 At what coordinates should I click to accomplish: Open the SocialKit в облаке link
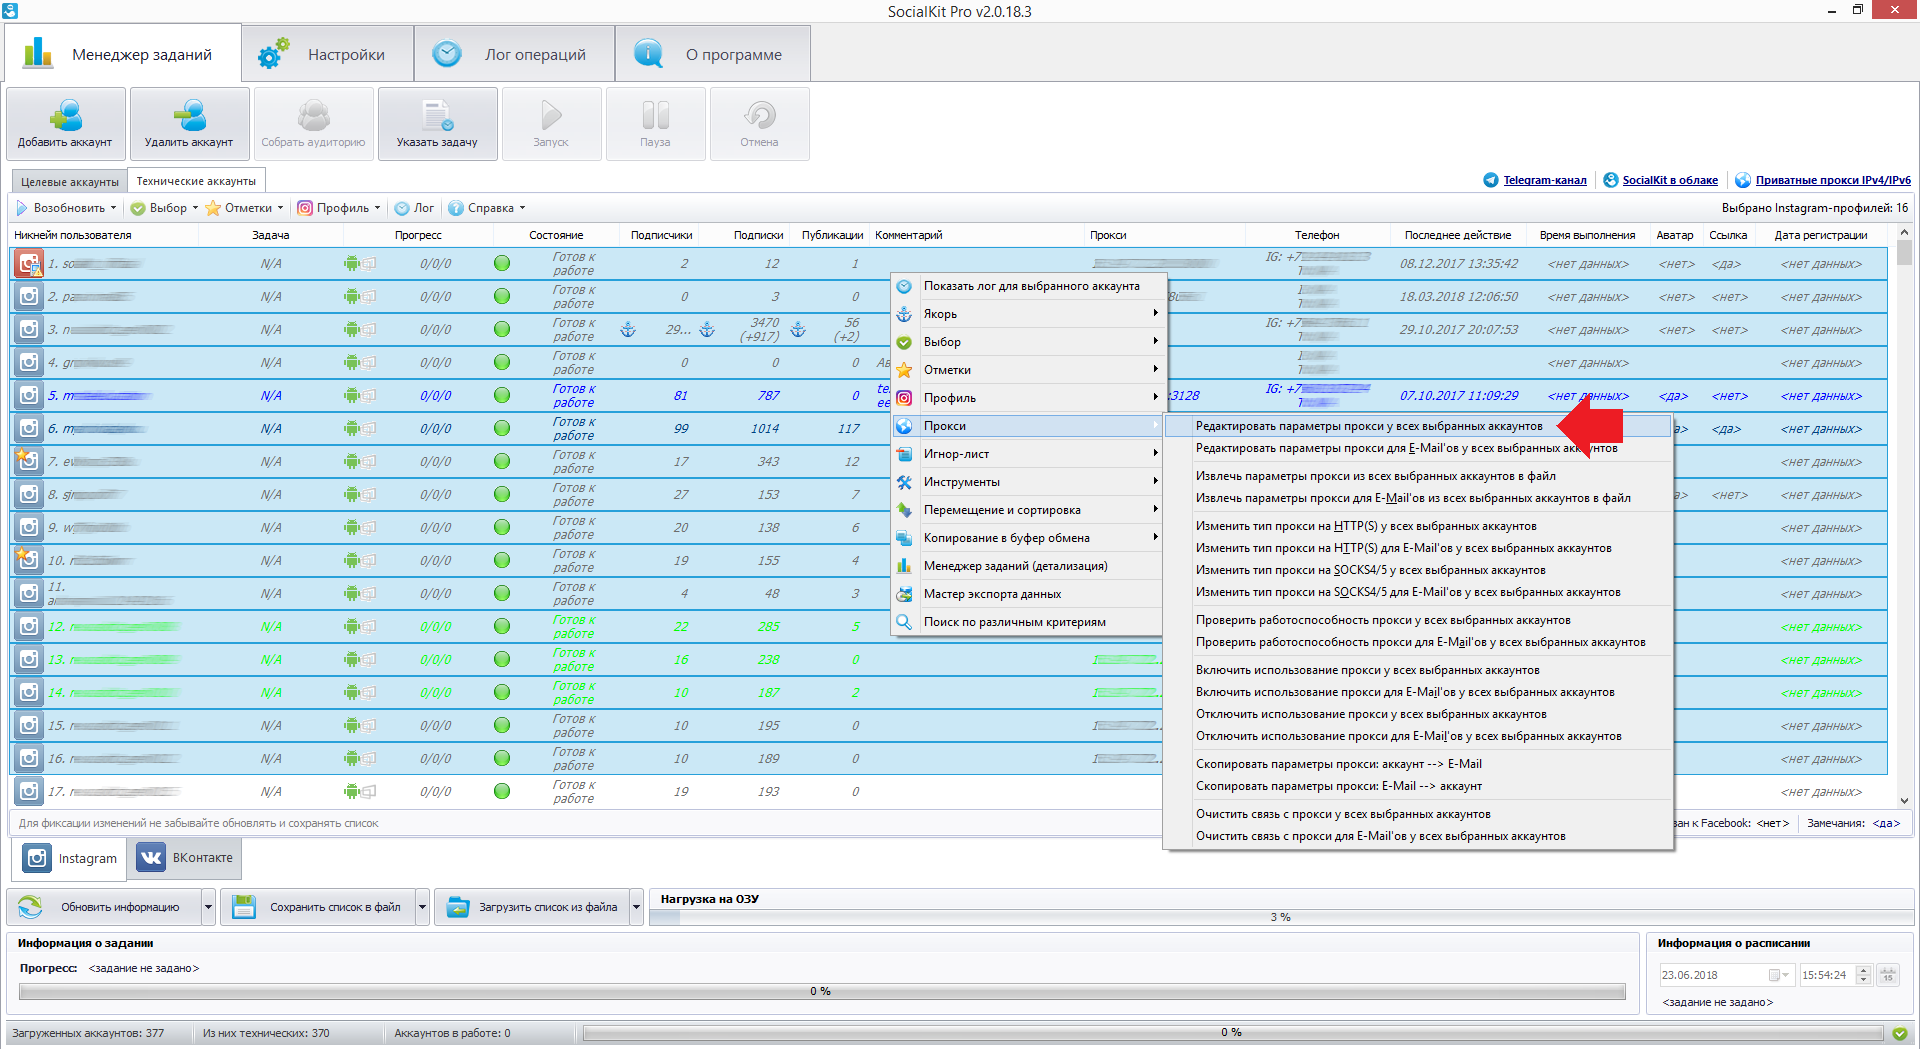coord(1670,180)
